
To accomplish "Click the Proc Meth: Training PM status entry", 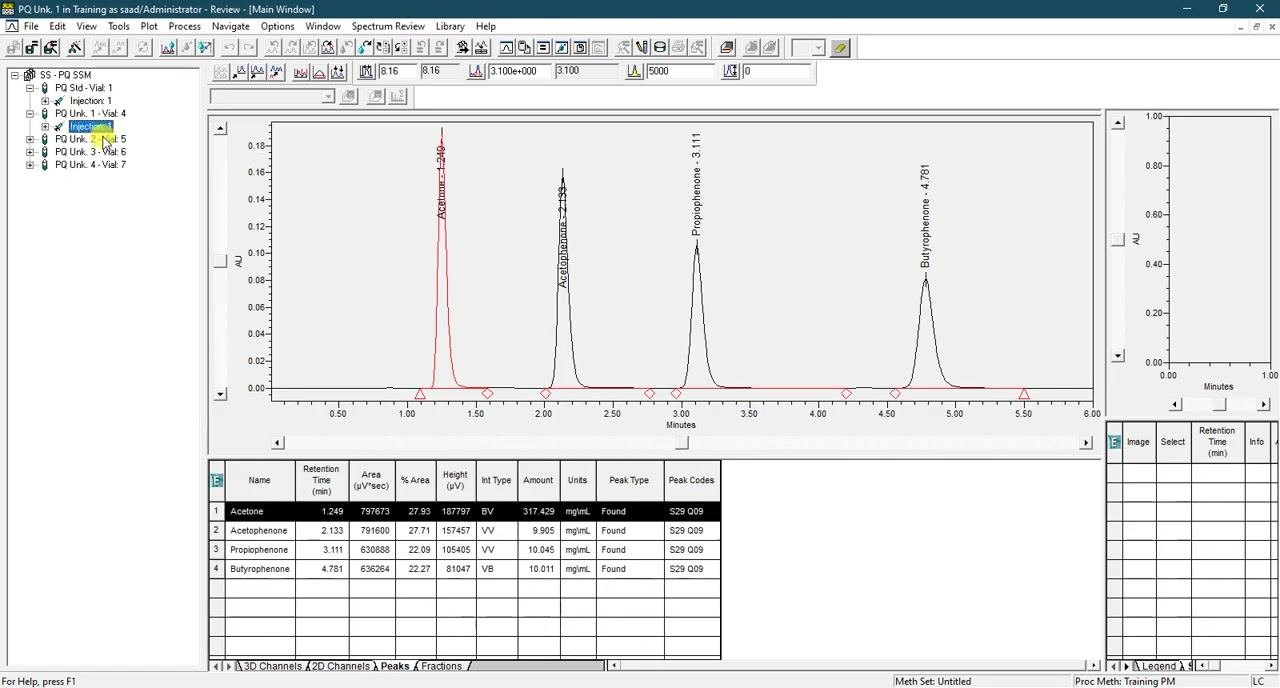I will pyautogui.click(x=1125, y=681).
